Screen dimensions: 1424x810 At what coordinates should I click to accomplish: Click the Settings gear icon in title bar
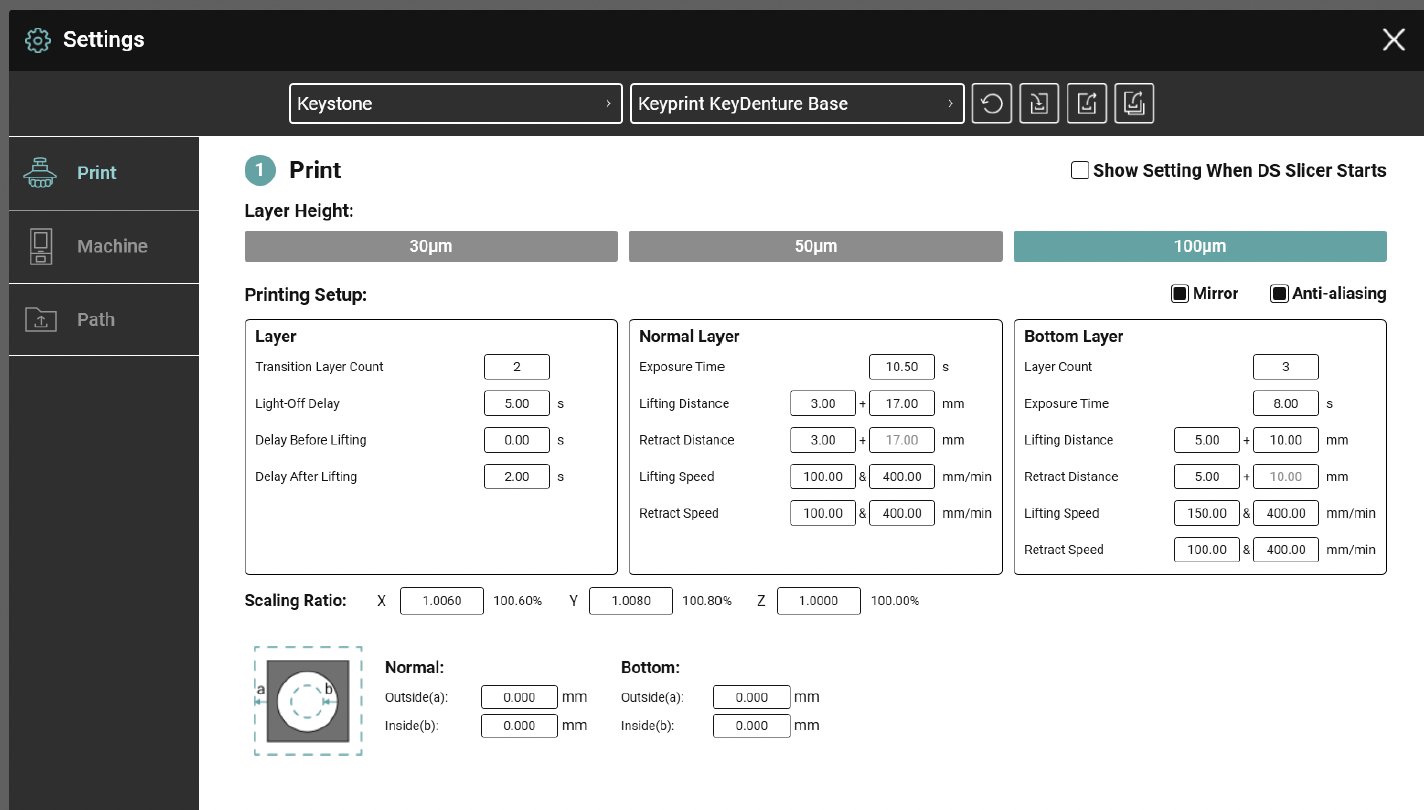click(x=38, y=40)
